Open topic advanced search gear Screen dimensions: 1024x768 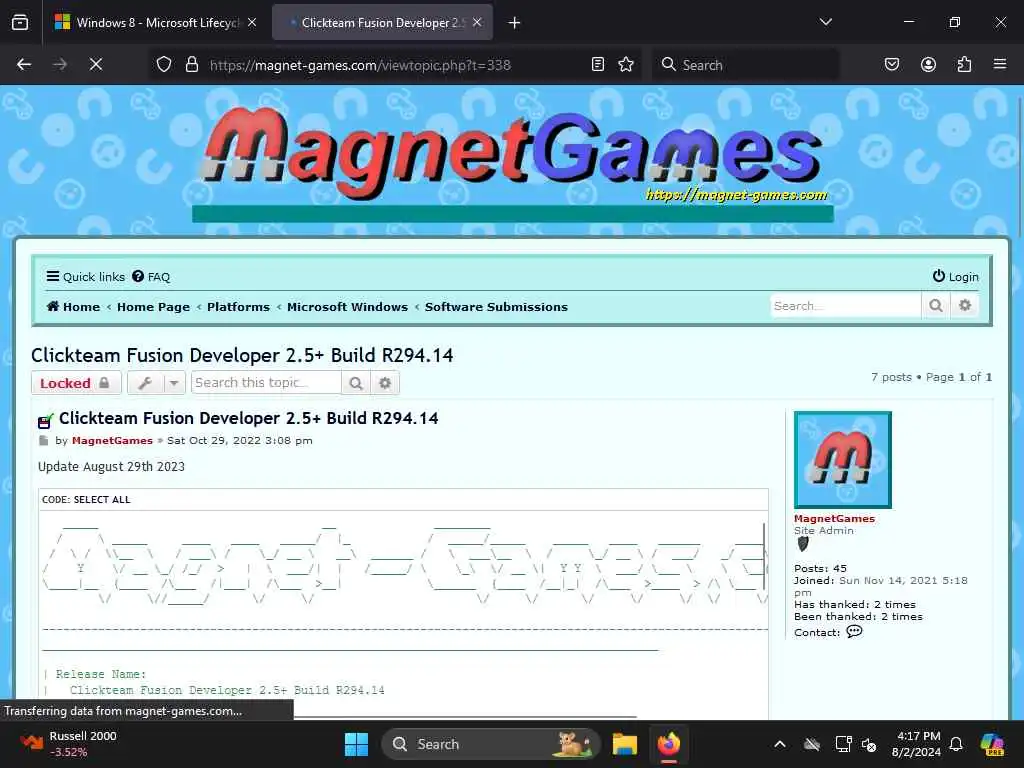coord(385,383)
